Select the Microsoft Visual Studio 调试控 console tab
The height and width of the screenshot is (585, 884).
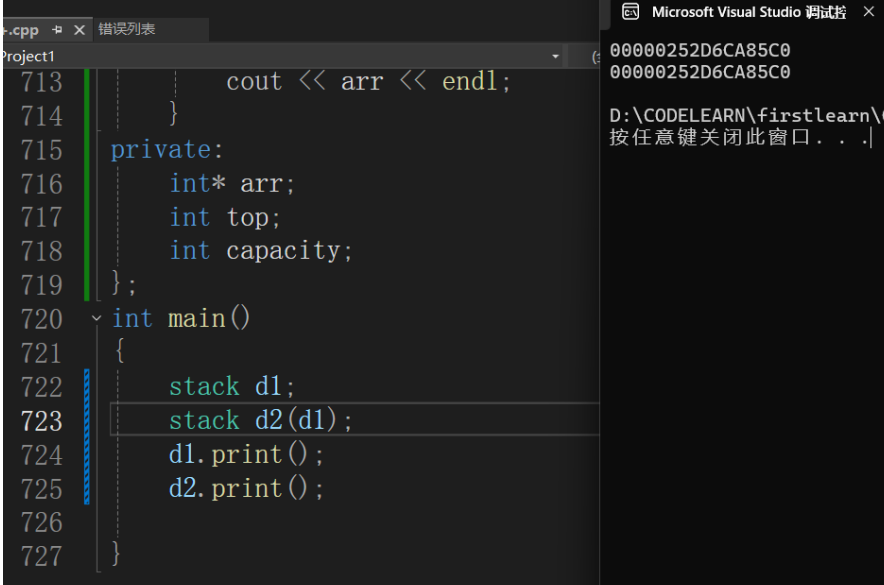[749, 12]
